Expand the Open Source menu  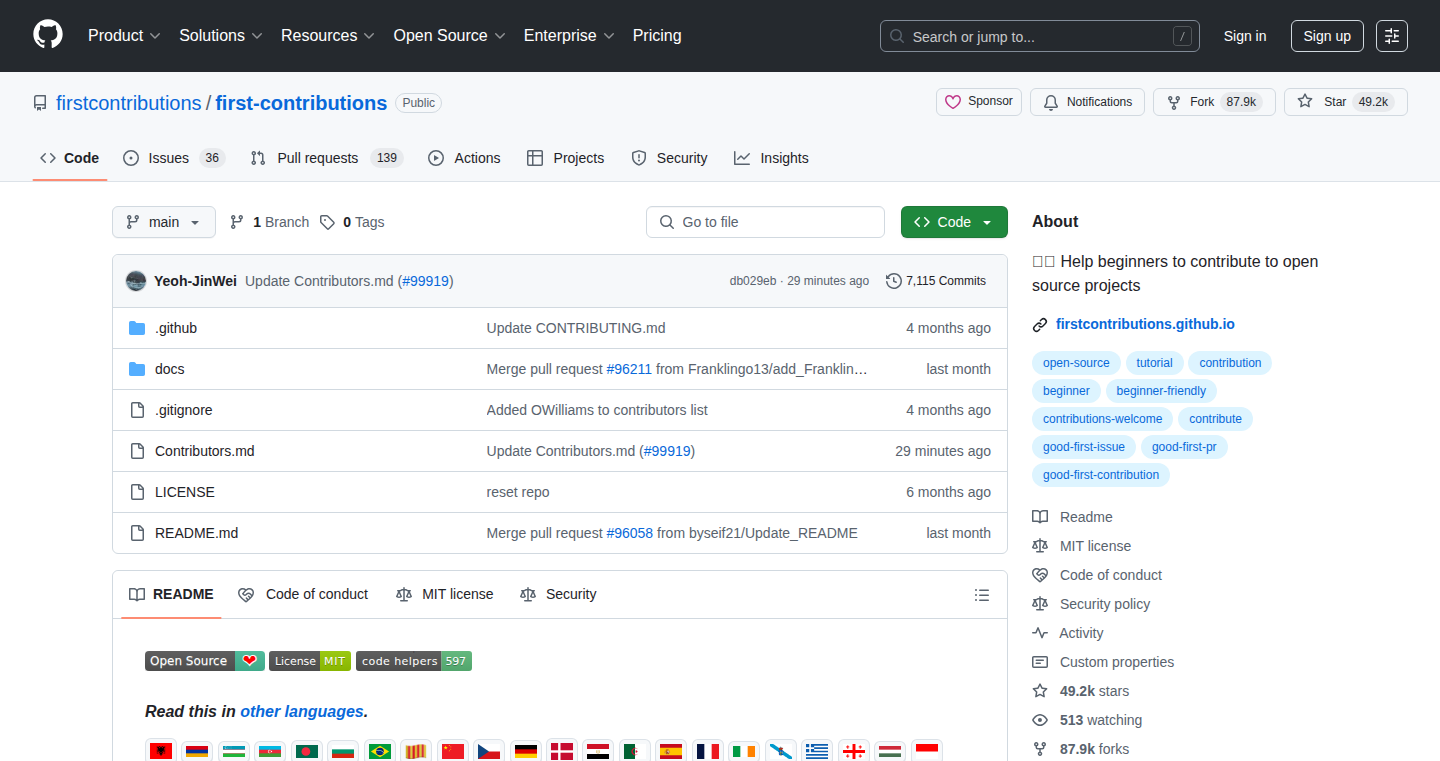[x=449, y=36]
